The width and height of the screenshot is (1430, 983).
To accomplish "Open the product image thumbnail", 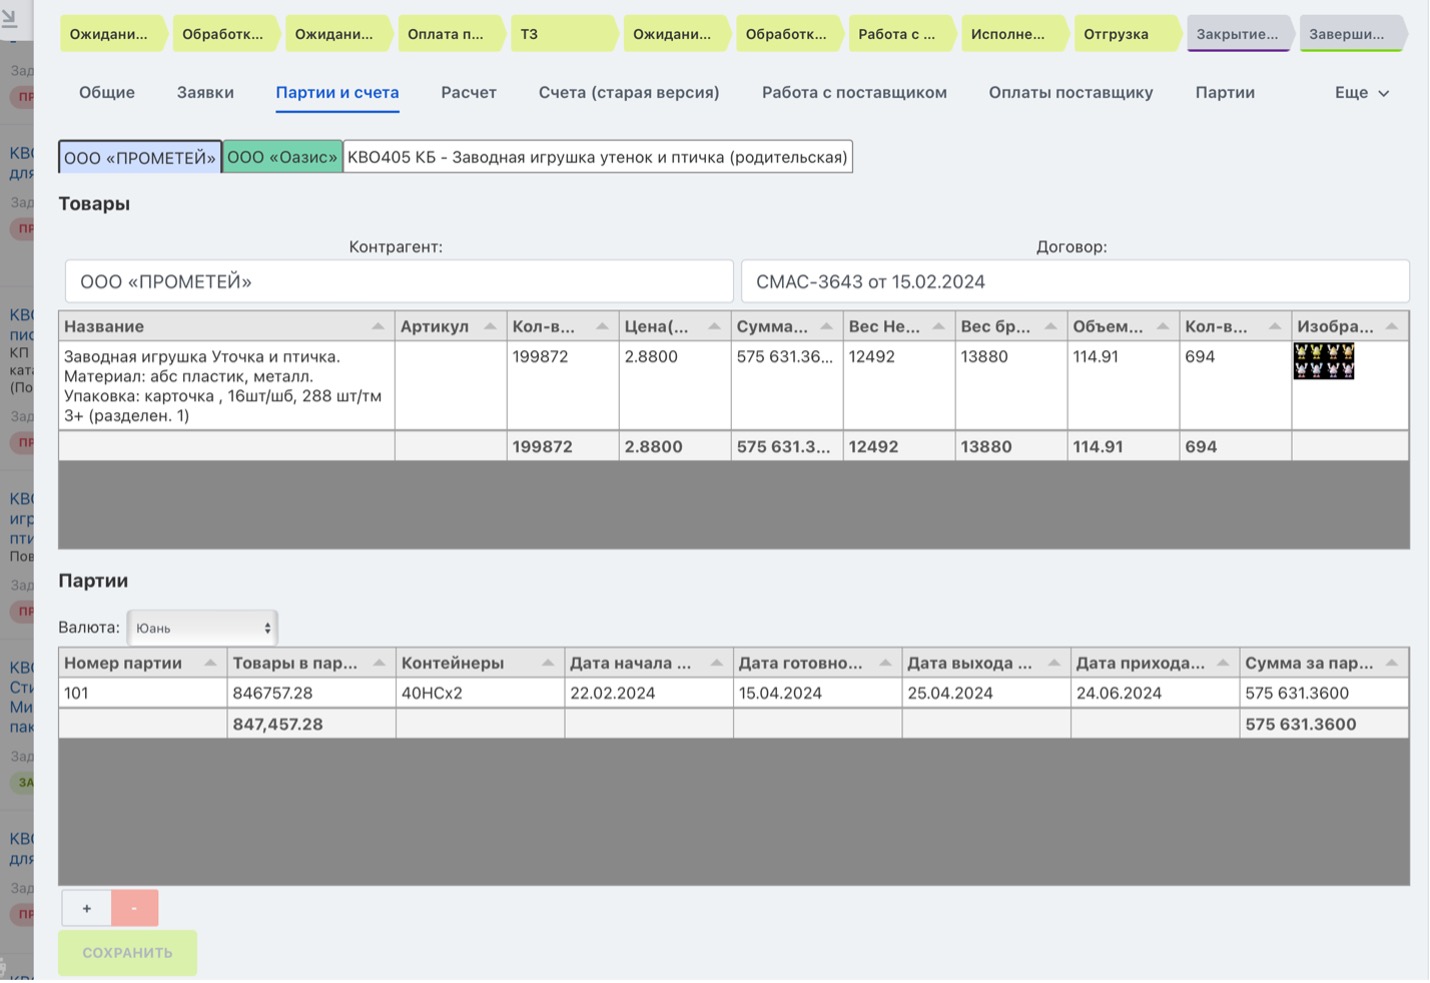I will pyautogui.click(x=1323, y=361).
